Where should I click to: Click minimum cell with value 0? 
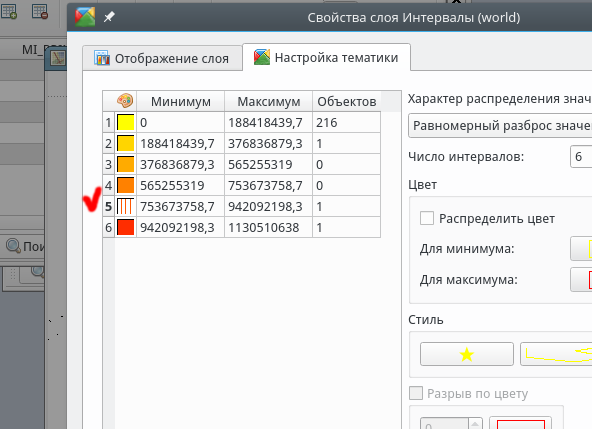point(180,122)
